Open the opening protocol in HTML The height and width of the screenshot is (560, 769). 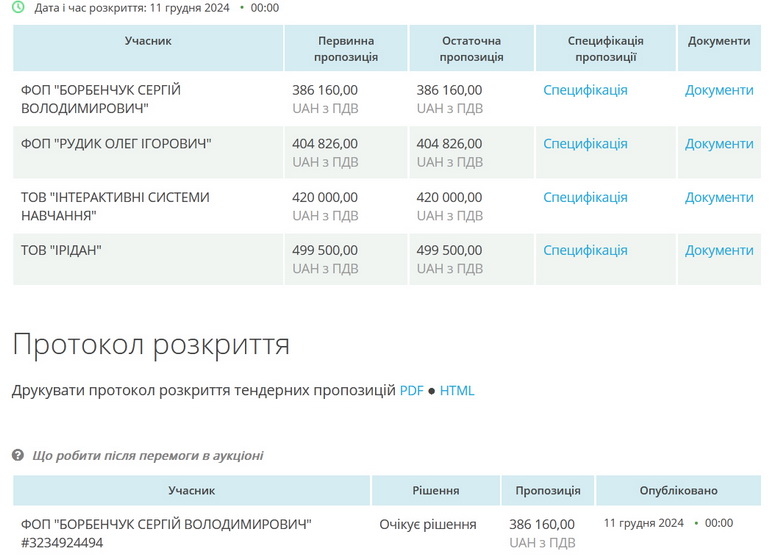457,391
